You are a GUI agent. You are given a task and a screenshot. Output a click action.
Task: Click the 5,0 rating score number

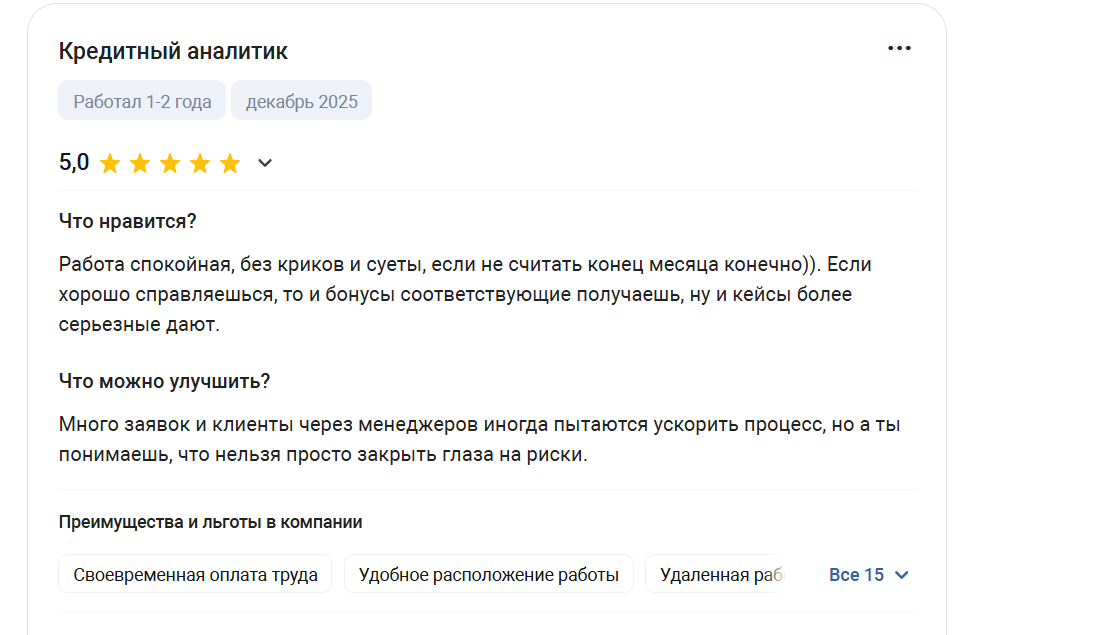click(74, 162)
